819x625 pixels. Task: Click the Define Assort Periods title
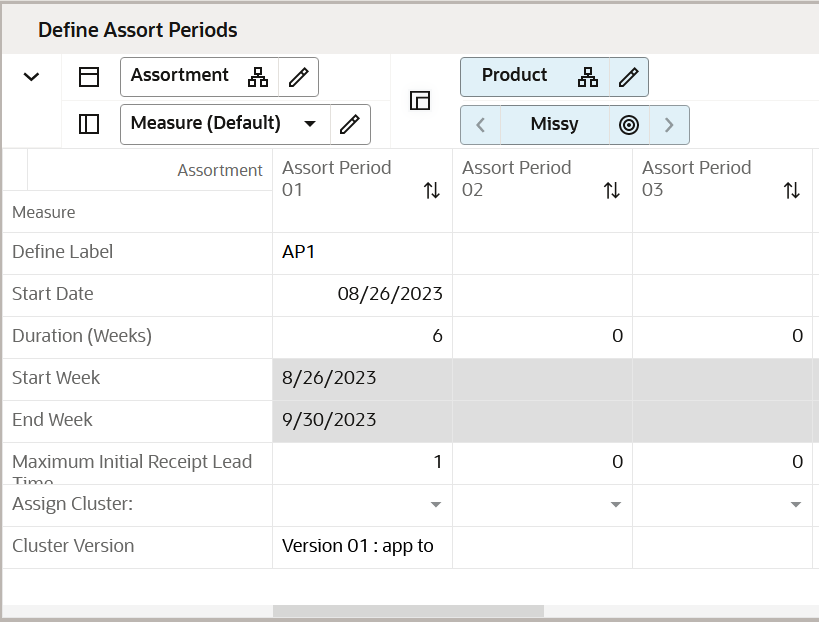[x=138, y=30]
